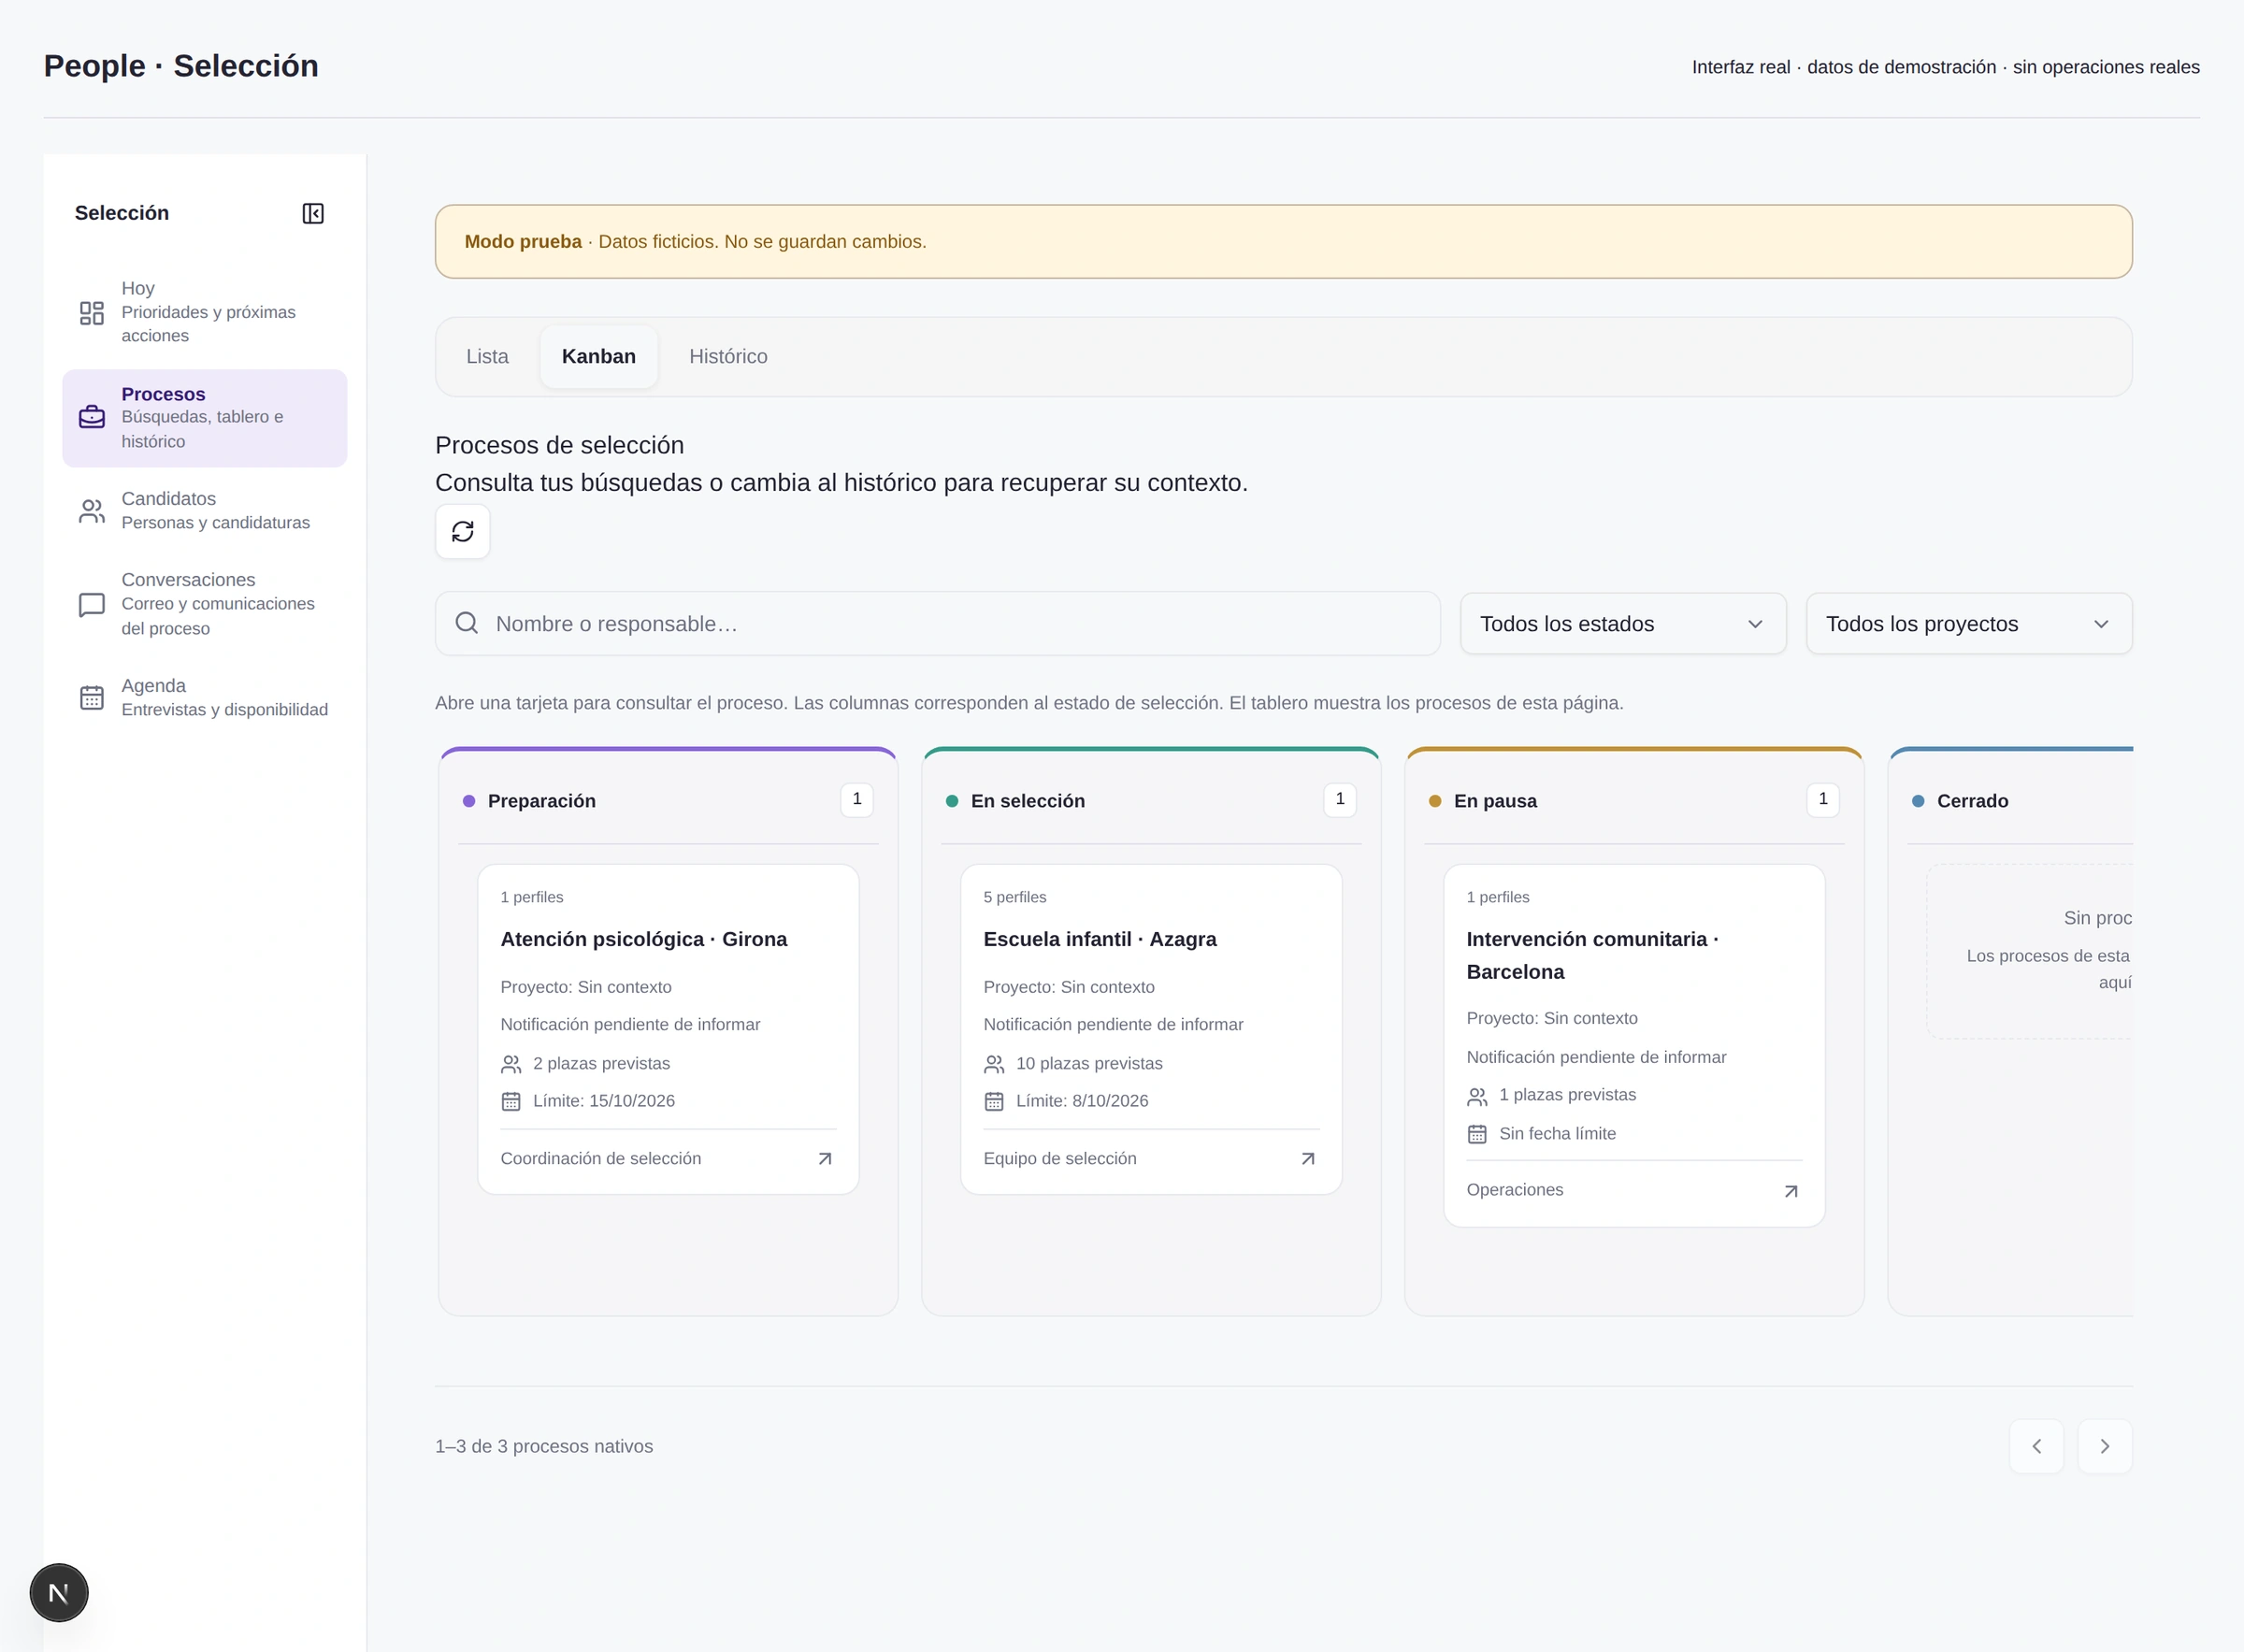Open the Todos los proyectos dropdown

click(x=1969, y=623)
